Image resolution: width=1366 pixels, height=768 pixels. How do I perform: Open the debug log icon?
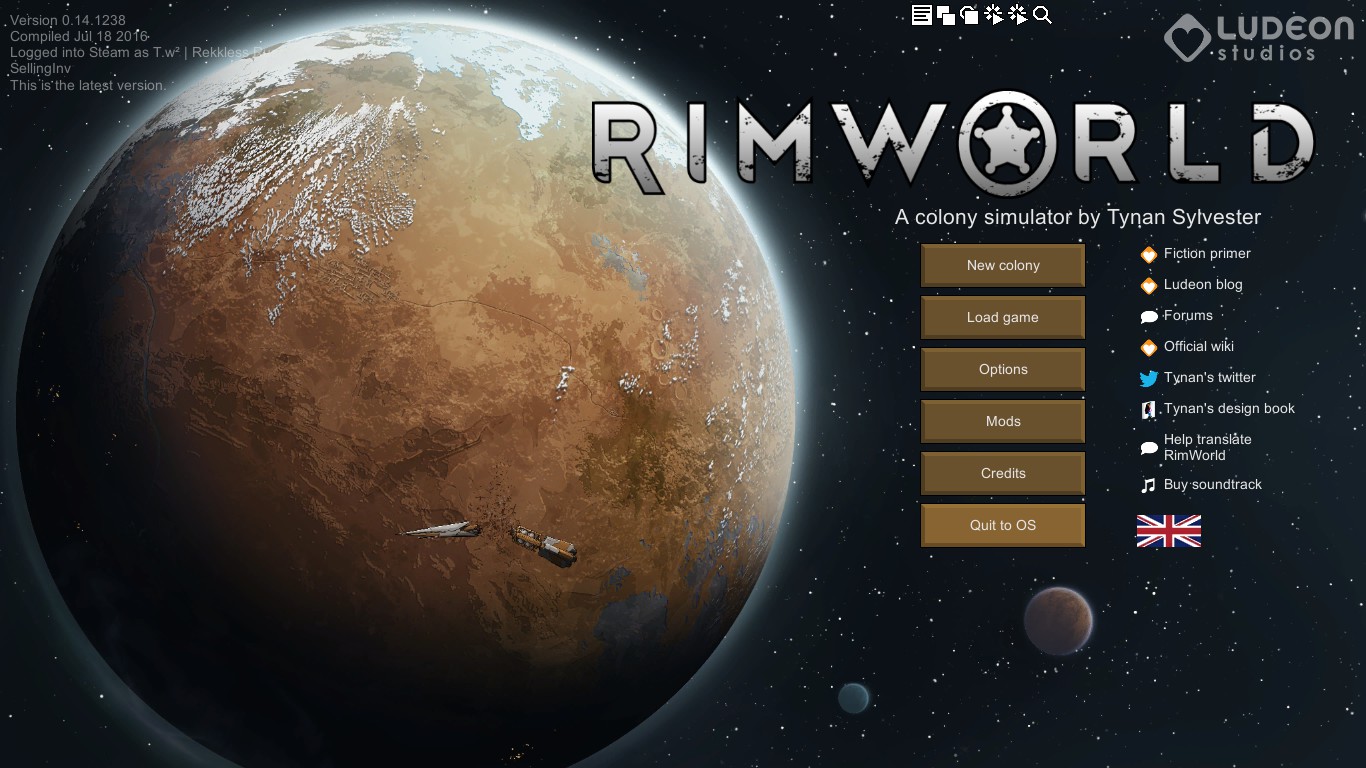[921, 15]
